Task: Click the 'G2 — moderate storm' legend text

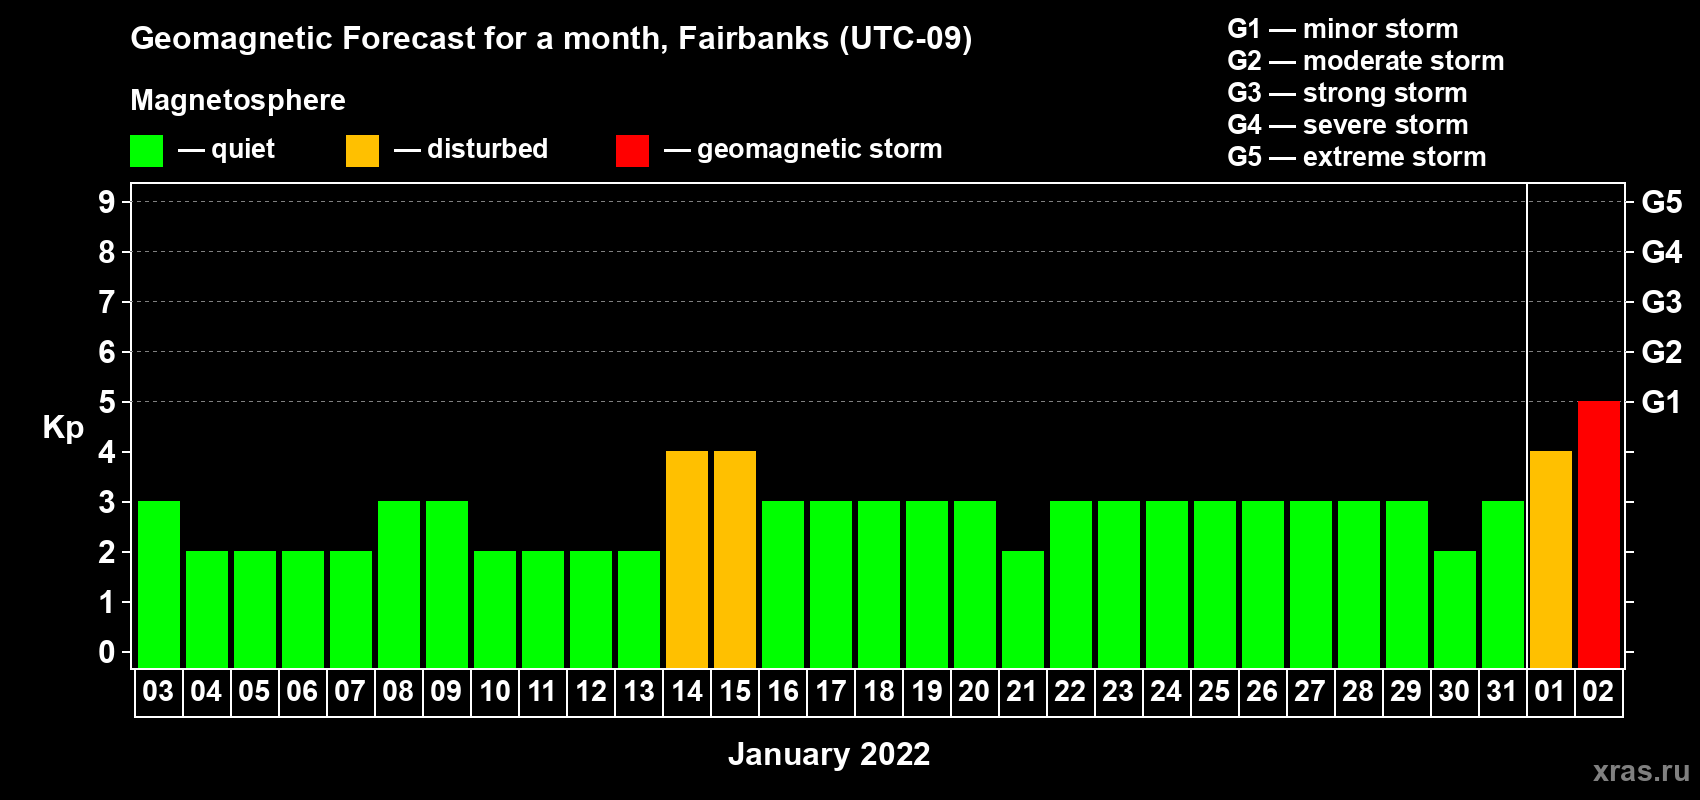Action: (x=1365, y=61)
